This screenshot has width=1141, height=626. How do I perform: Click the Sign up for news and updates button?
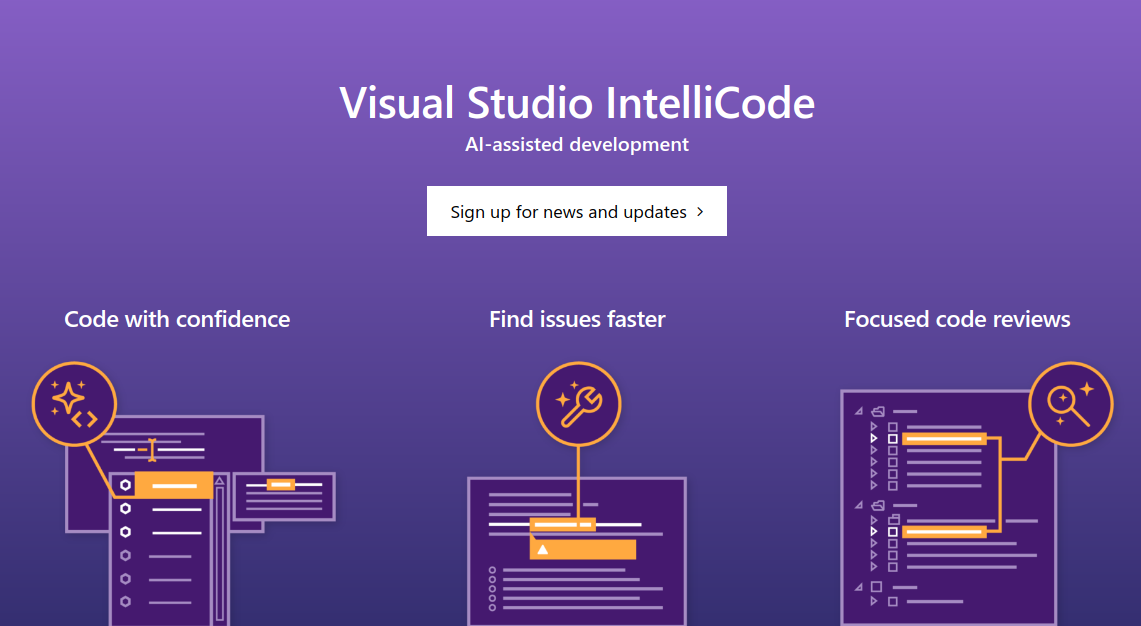[576, 211]
